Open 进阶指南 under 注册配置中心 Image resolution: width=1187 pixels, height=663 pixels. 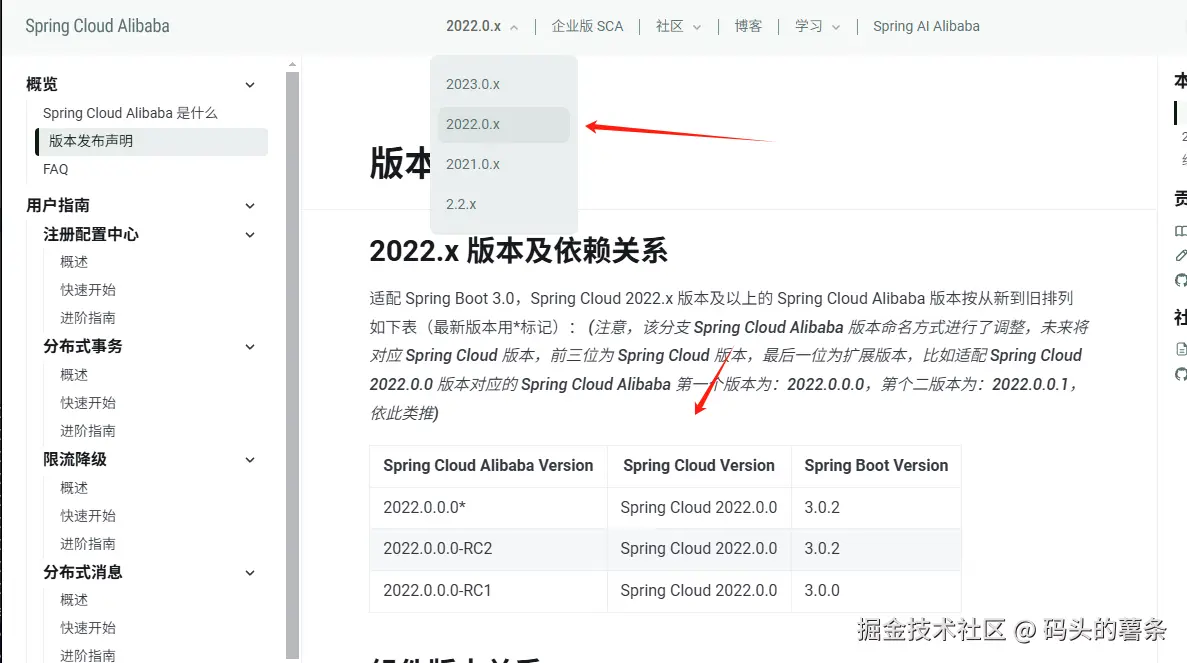click(88, 318)
